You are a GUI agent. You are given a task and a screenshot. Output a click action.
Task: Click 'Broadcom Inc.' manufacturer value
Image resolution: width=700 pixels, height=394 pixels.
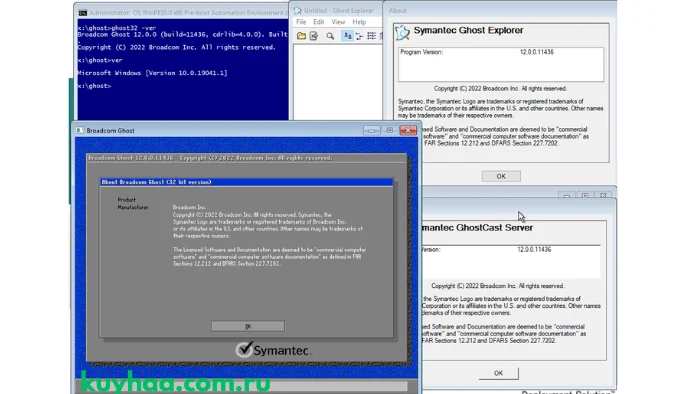[x=189, y=207]
